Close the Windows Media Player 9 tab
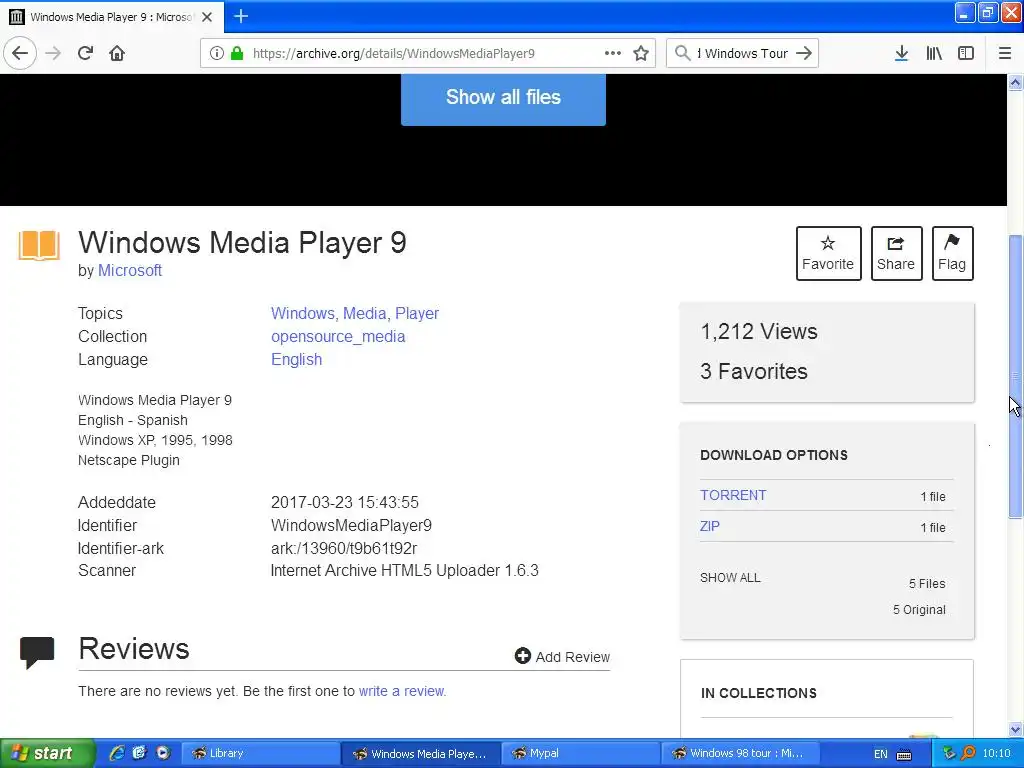Viewport: 1024px width, 768px height. 207,17
